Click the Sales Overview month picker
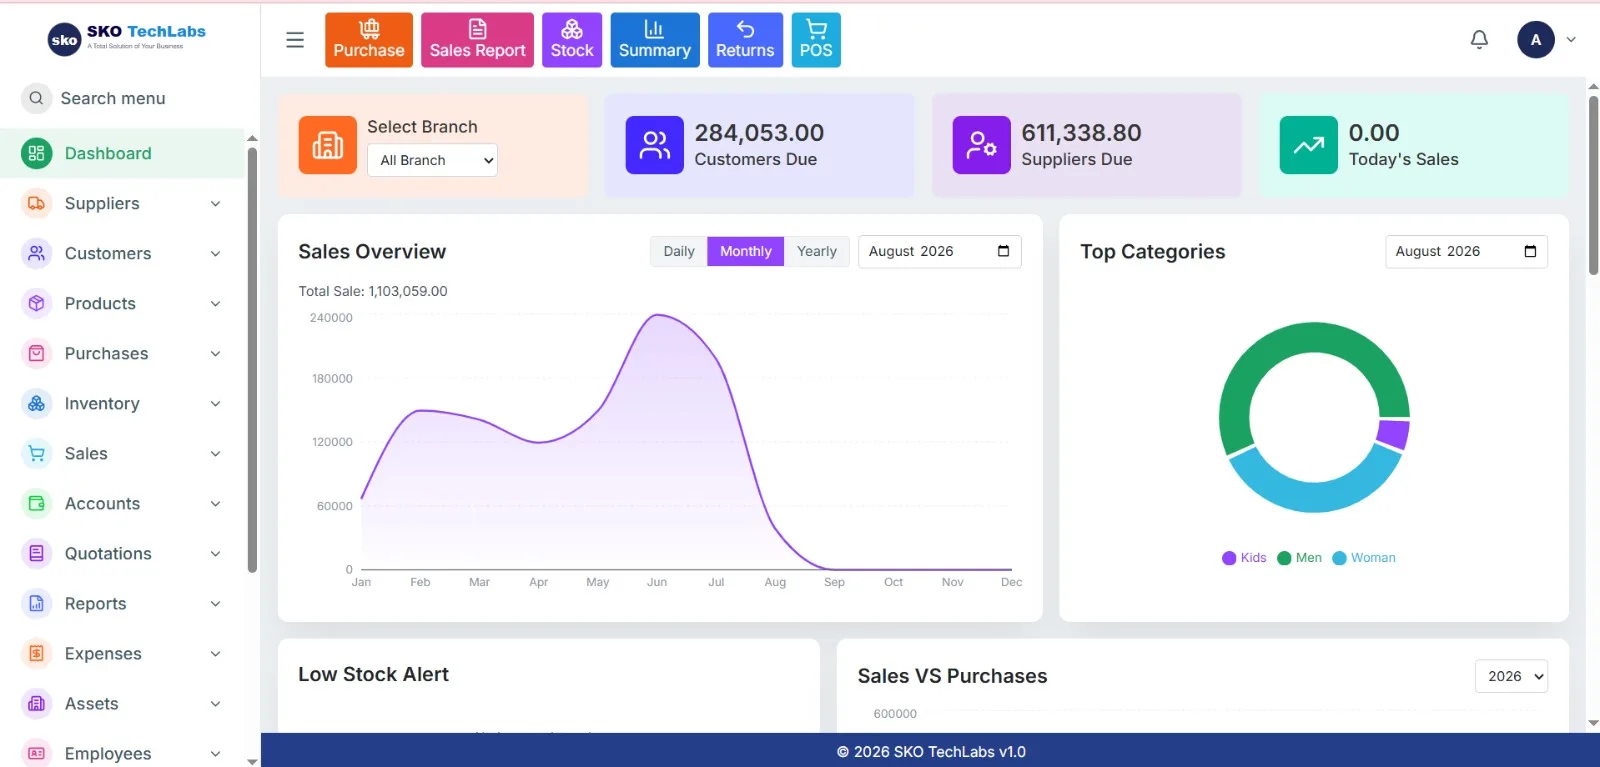This screenshot has width=1600, height=767. [x=940, y=251]
